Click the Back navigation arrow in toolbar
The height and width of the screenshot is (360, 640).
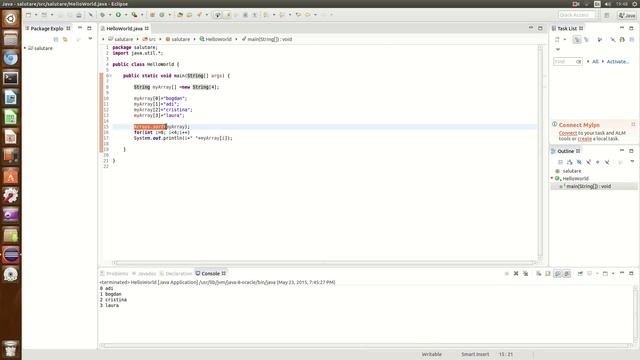[298, 15]
